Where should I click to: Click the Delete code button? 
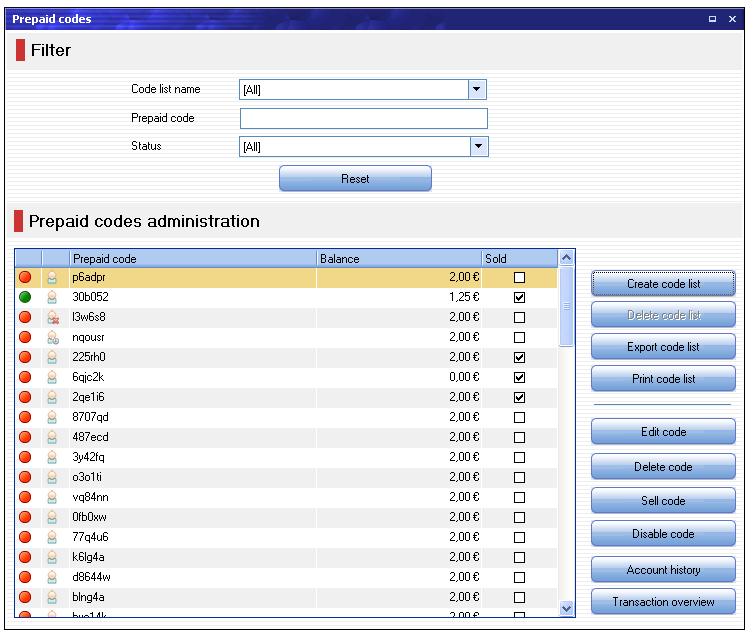[663, 467]
